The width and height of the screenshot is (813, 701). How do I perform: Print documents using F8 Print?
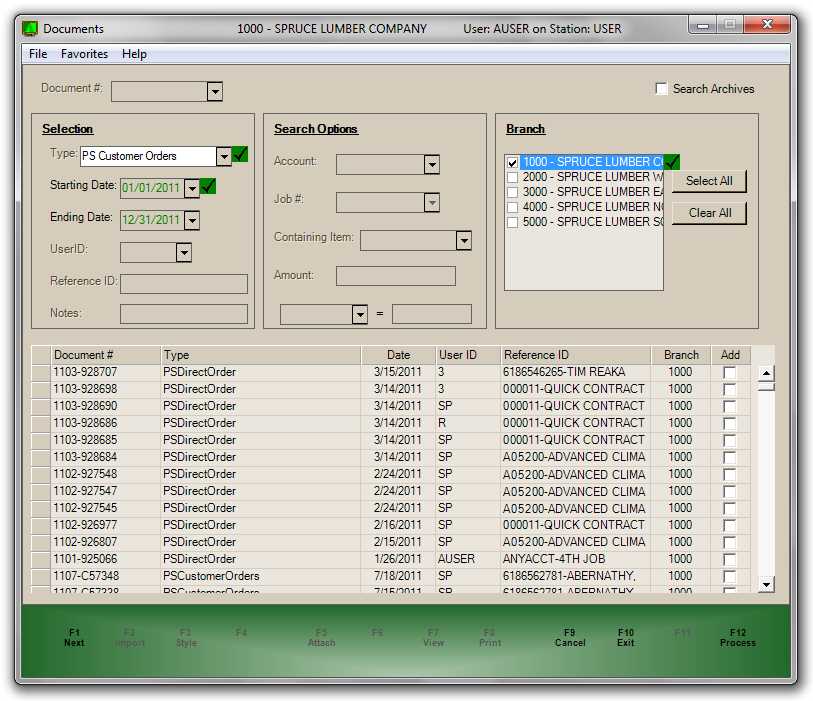pos(489,638)
